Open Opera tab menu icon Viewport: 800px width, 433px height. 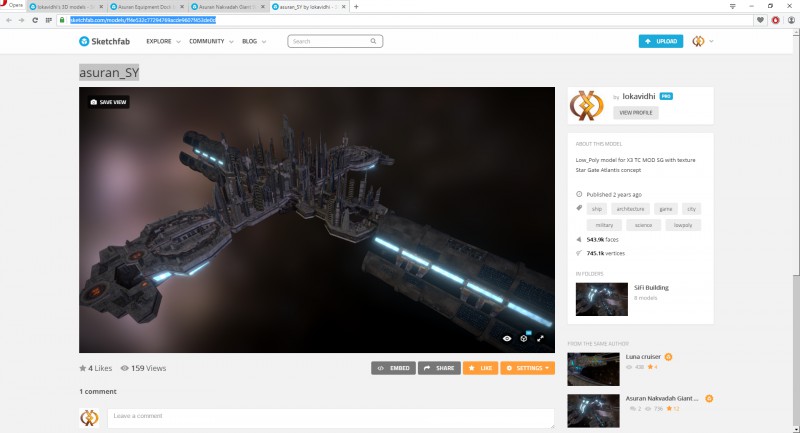tap(732, 6)
